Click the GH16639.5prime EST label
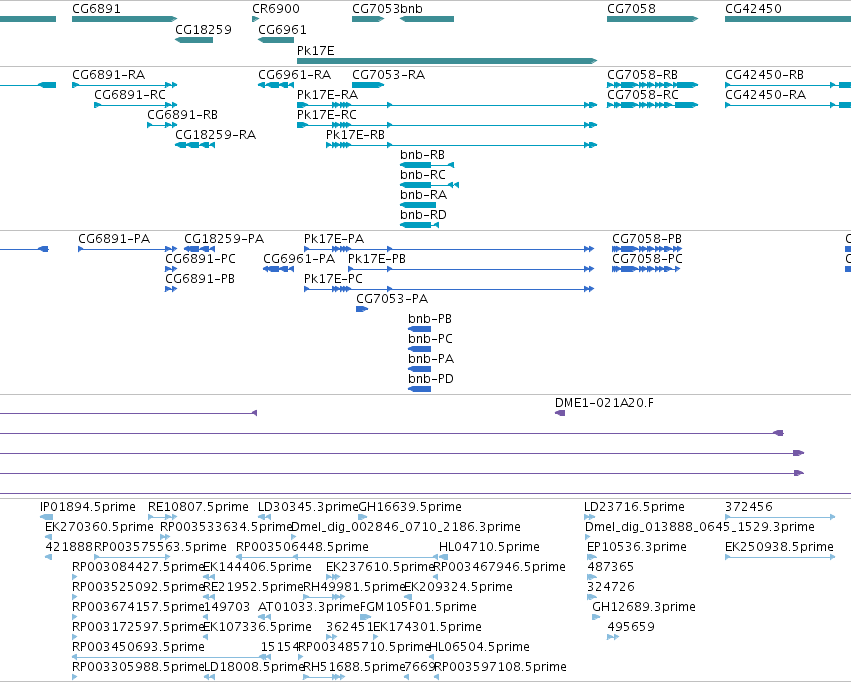 pos(410,507)
